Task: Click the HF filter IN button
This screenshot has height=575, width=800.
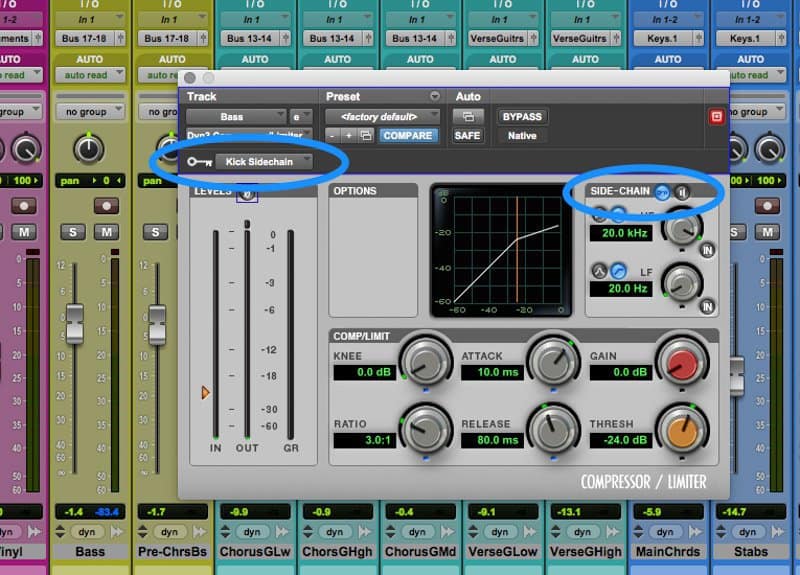Action: (x=708, y=250)
